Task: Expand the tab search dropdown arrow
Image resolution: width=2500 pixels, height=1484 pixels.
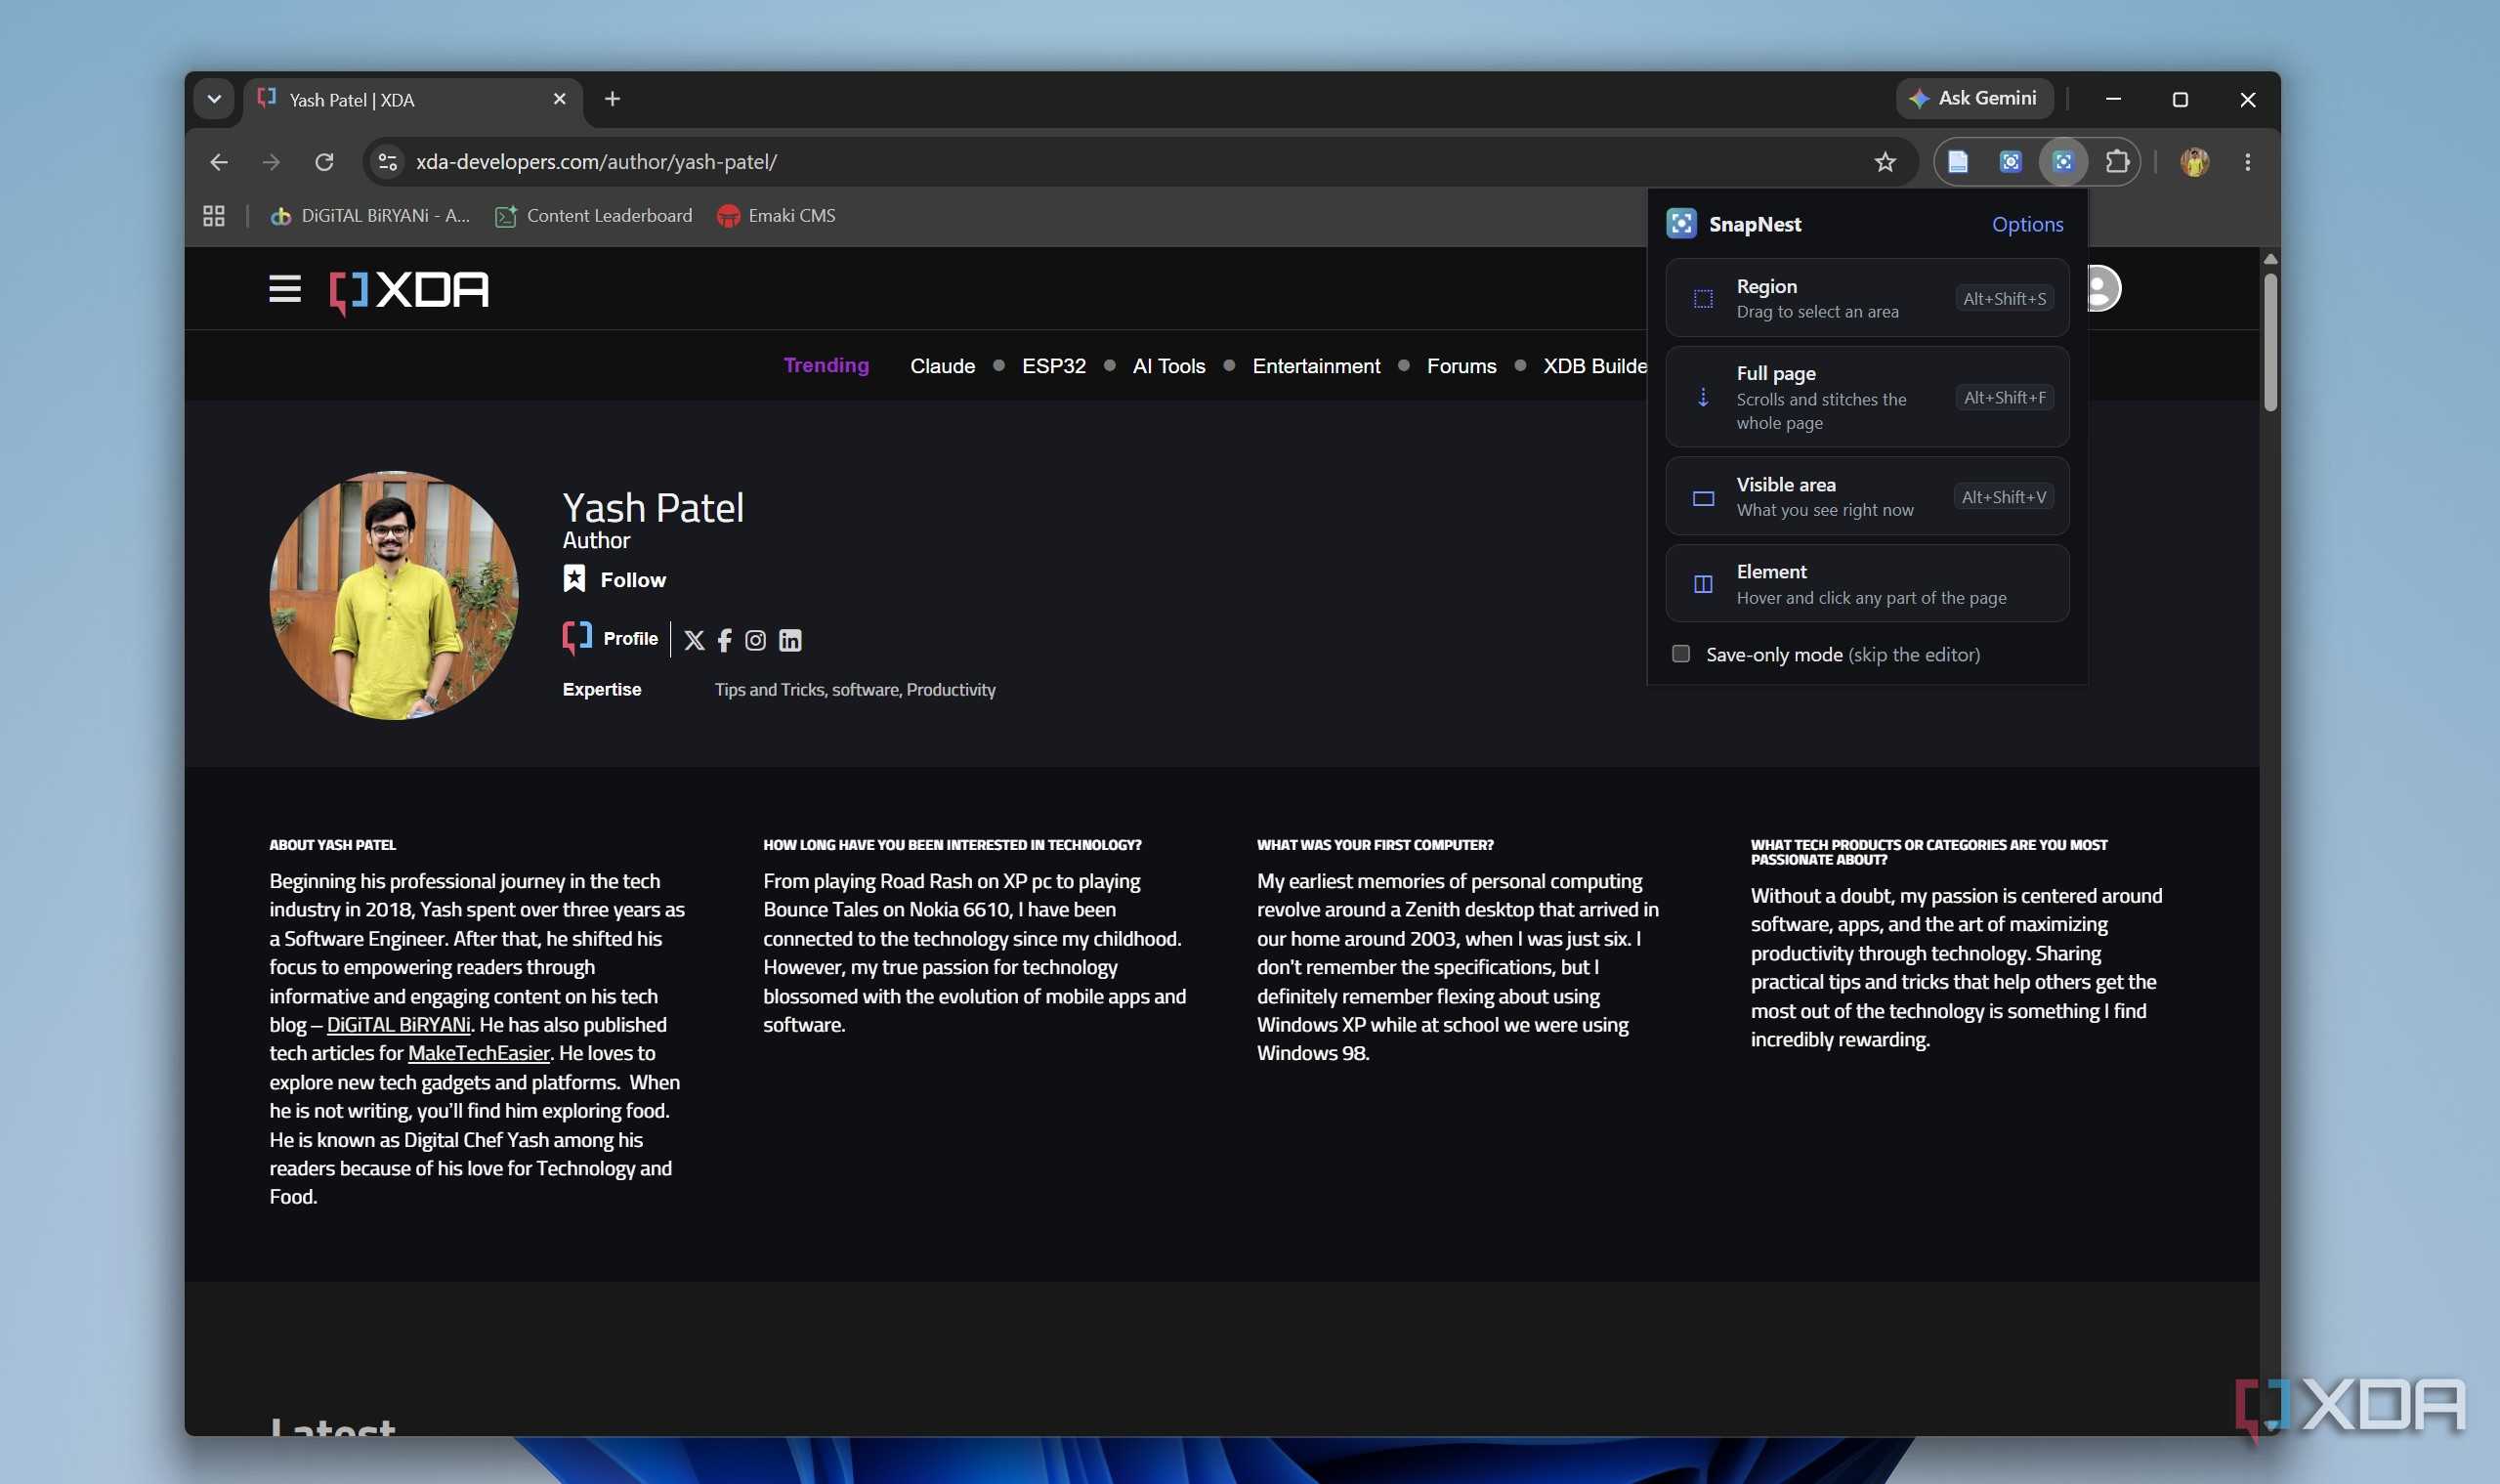Action: pyautogui.click(x=214, y=99)
